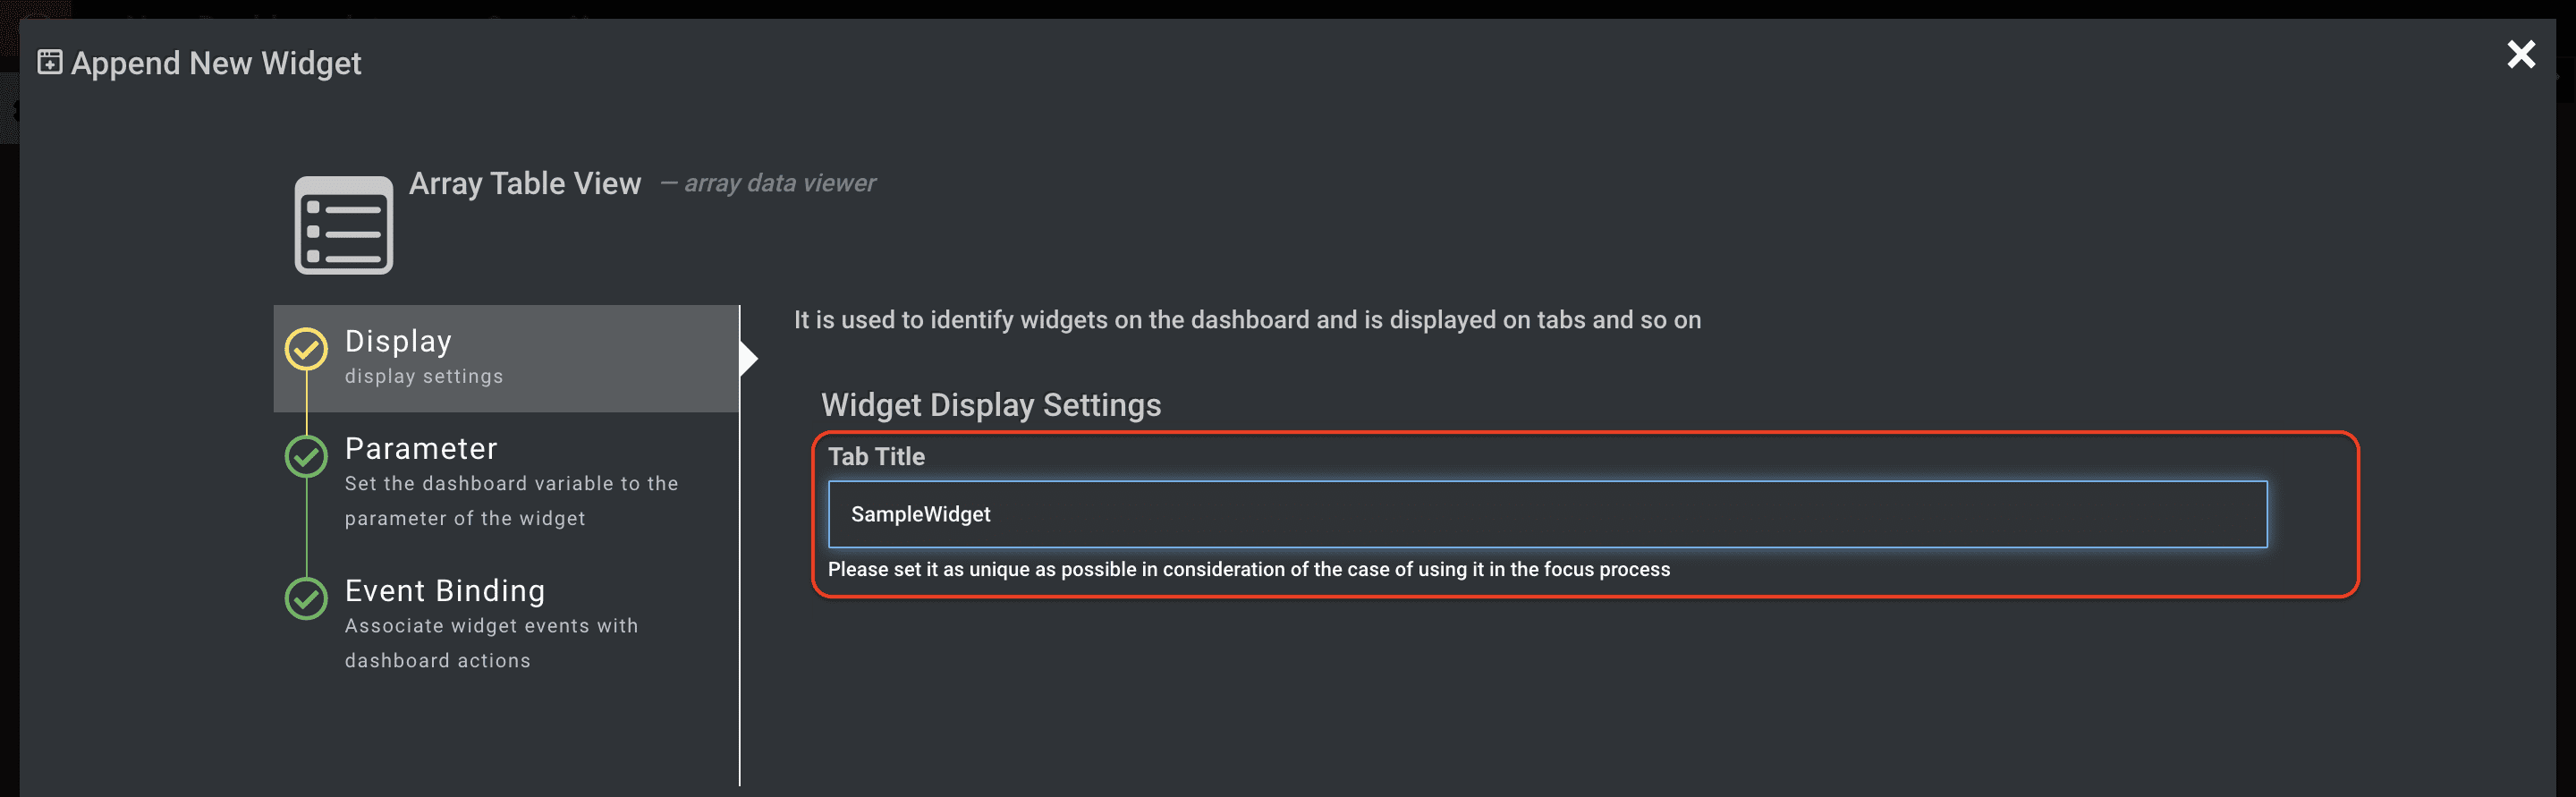Open the Display settings step

pyautogui.click(x=506, y=358)
